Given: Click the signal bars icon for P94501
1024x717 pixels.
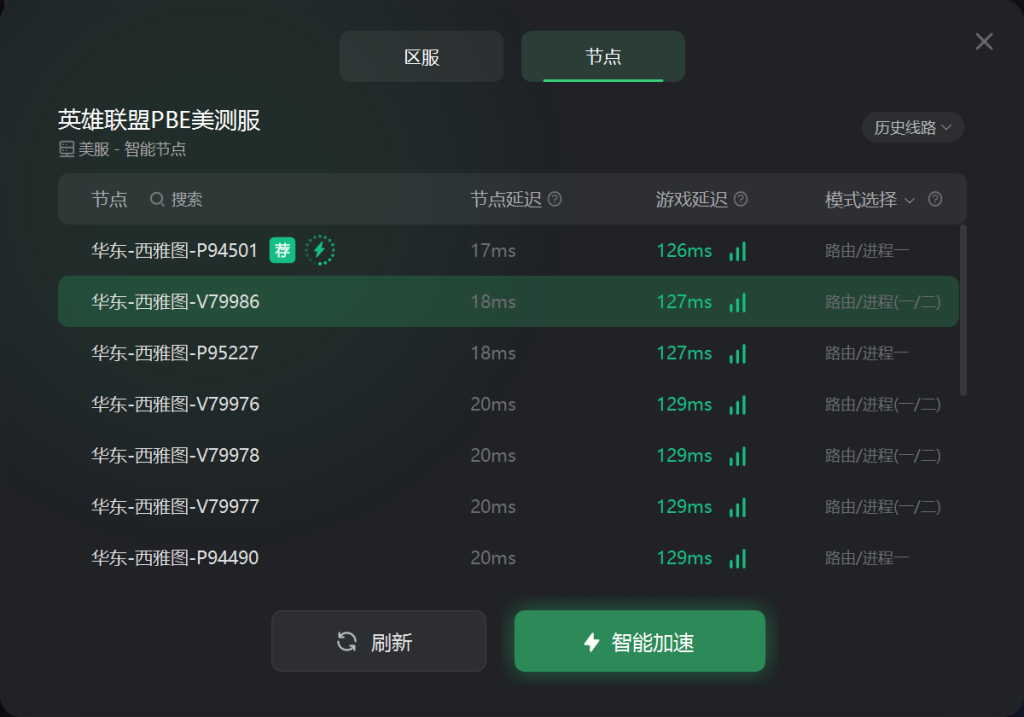Looking at the screenshot, I should point(737,251).
